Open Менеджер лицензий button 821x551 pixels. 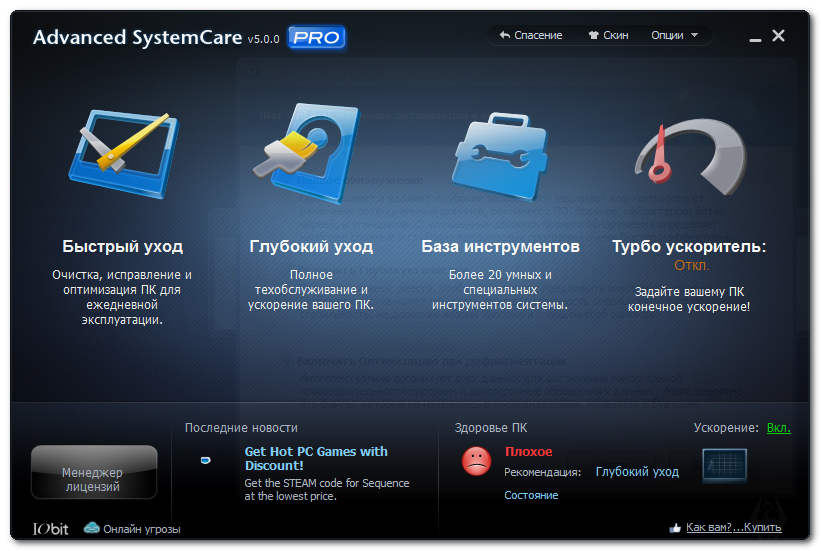(x=94, y=472)
